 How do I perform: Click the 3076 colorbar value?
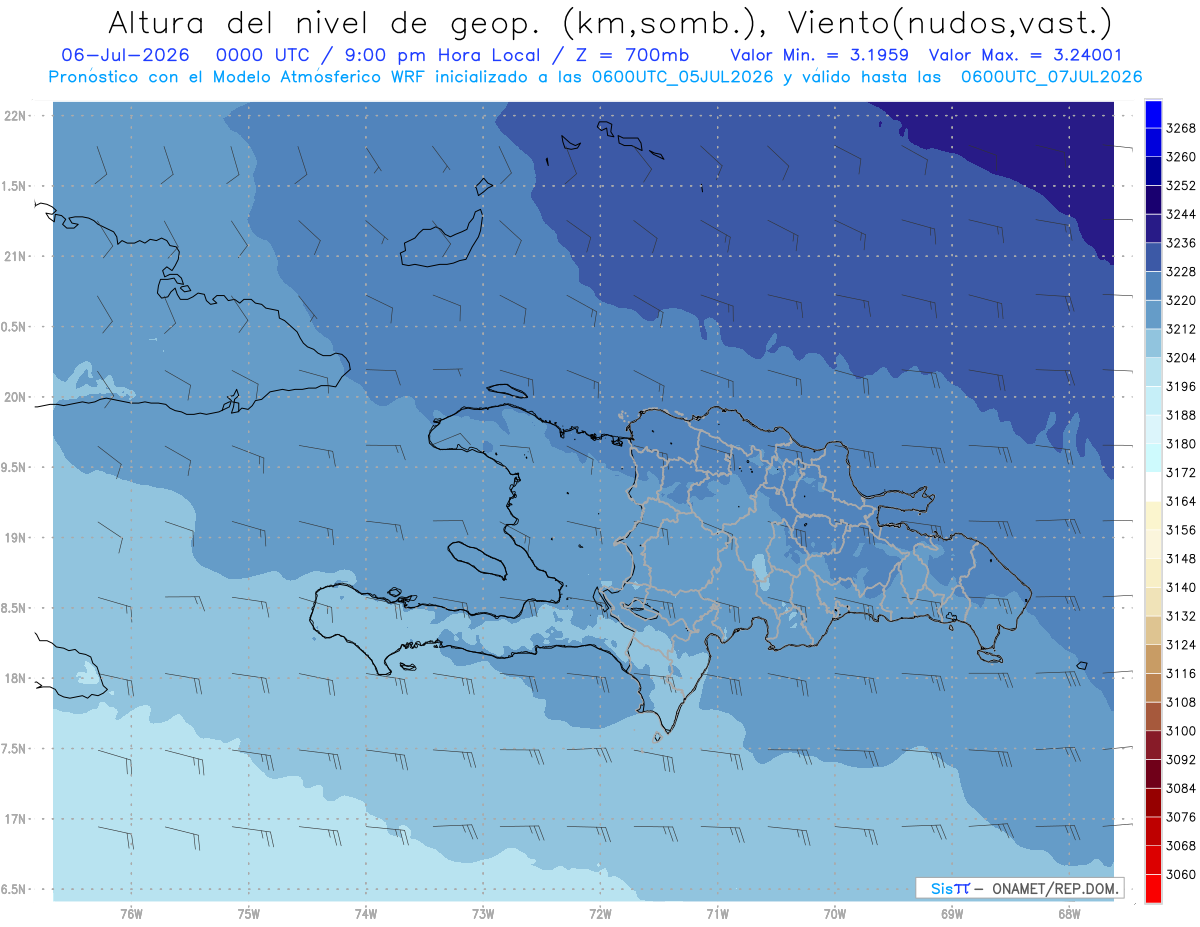pyautogui.click(x=1182, y=817)
